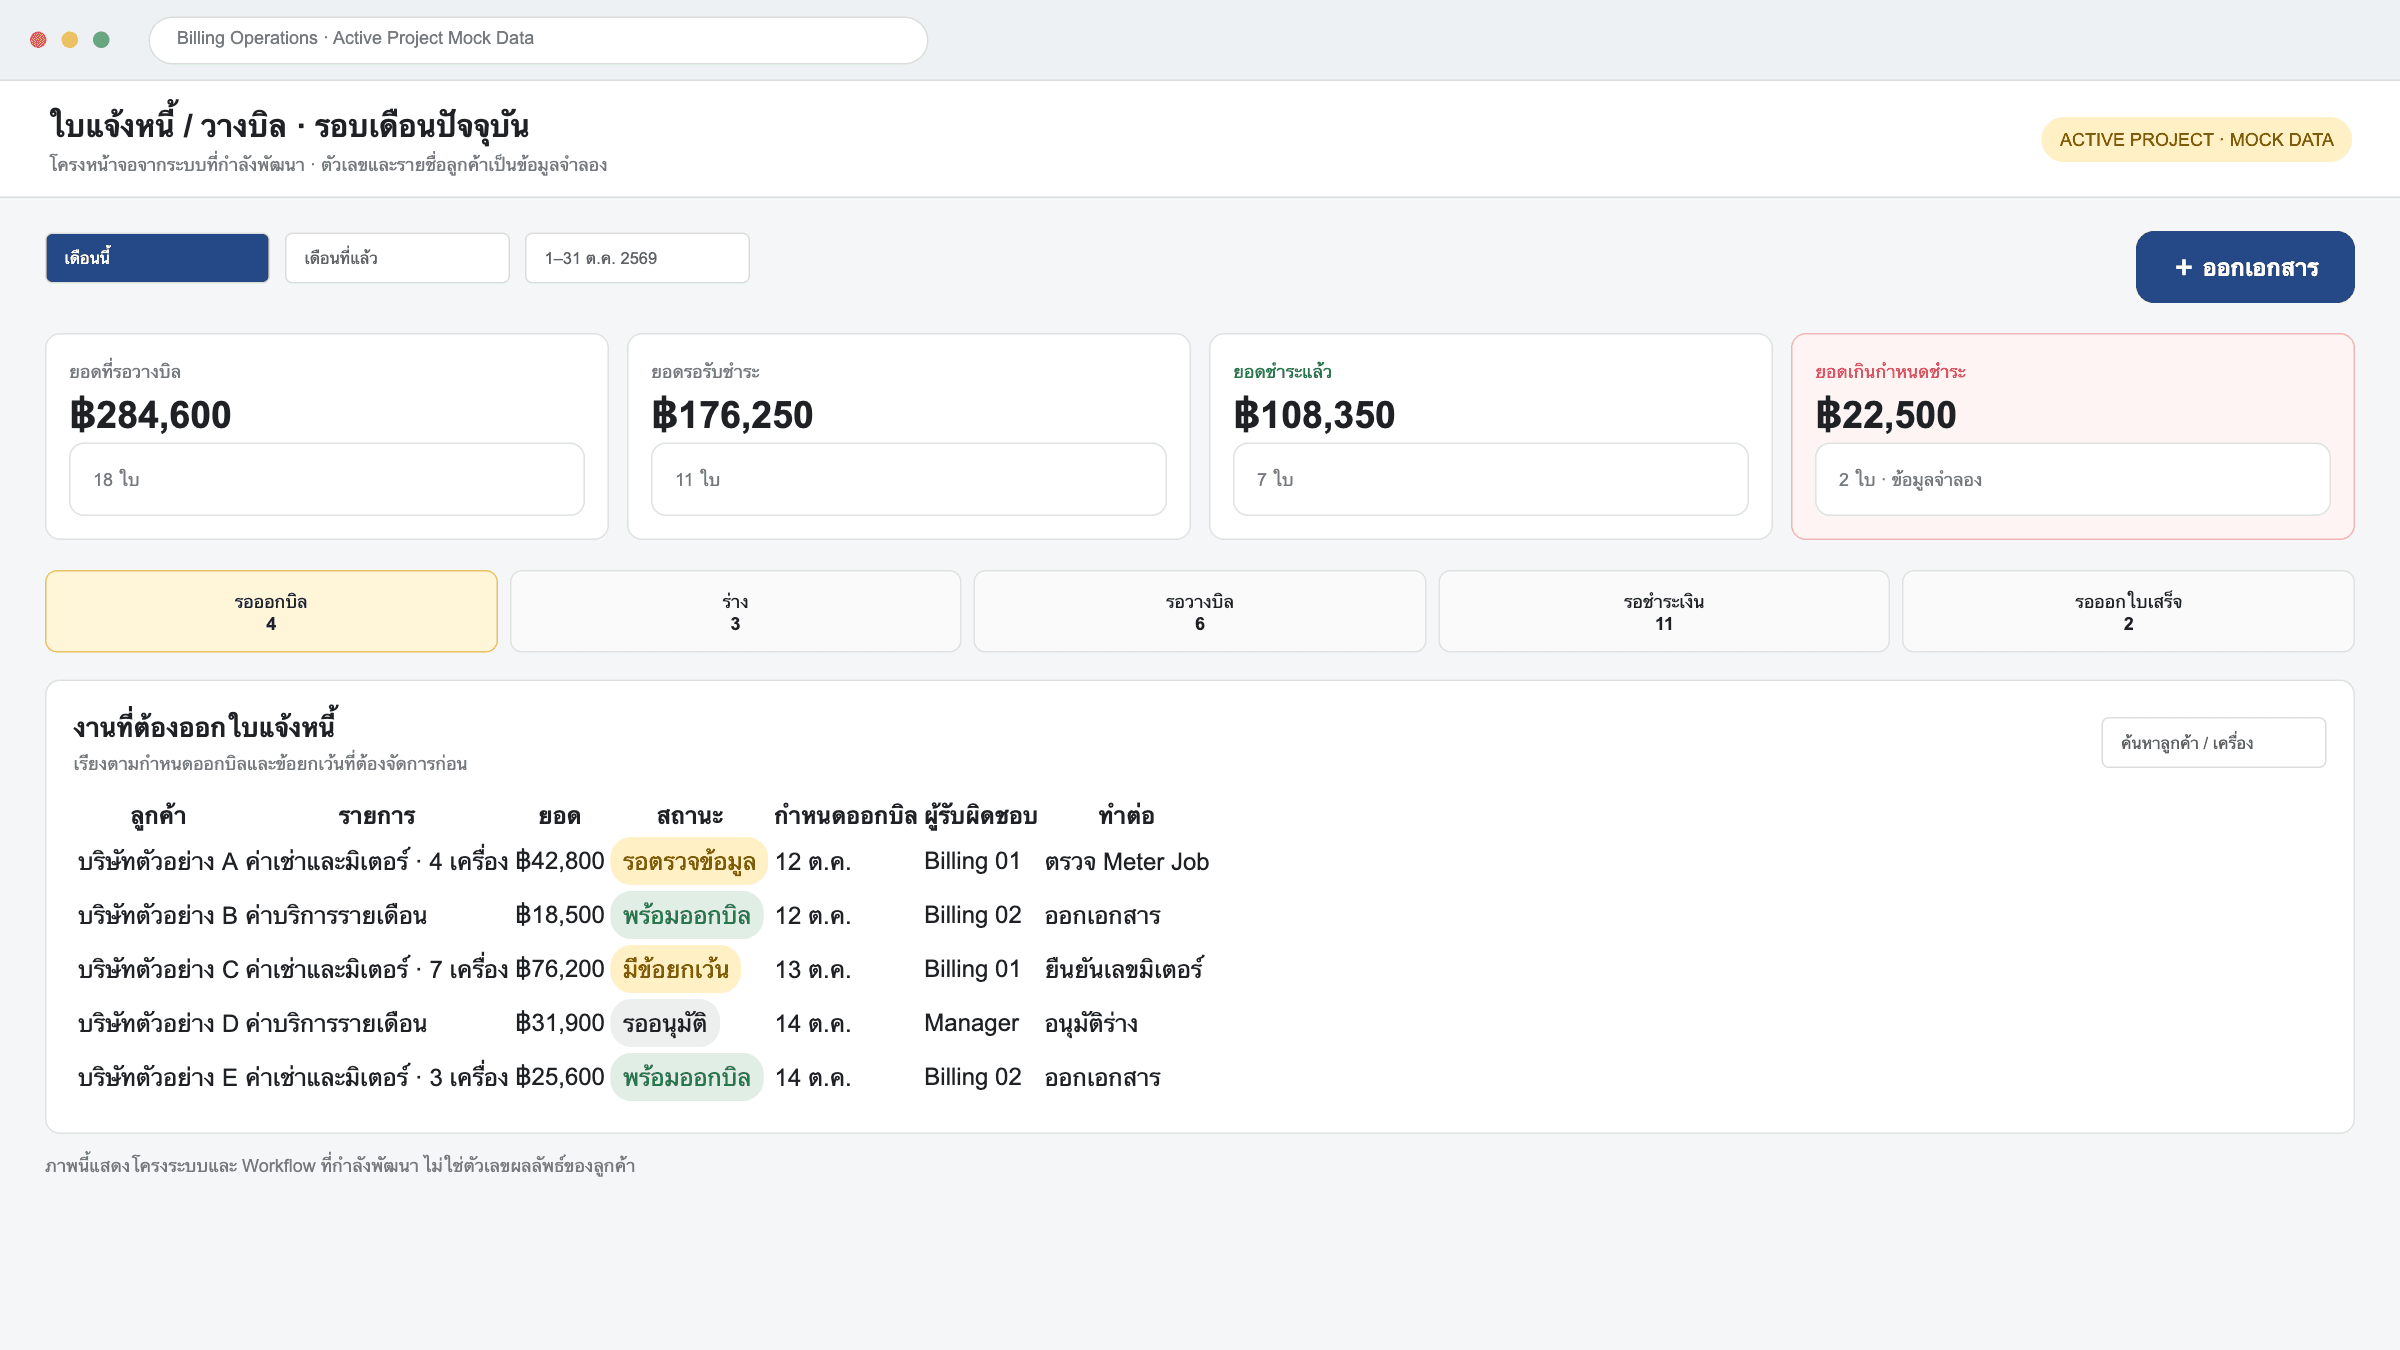
Task: Select the เดือนที่แล้ว period button
Action: [397, 258]
